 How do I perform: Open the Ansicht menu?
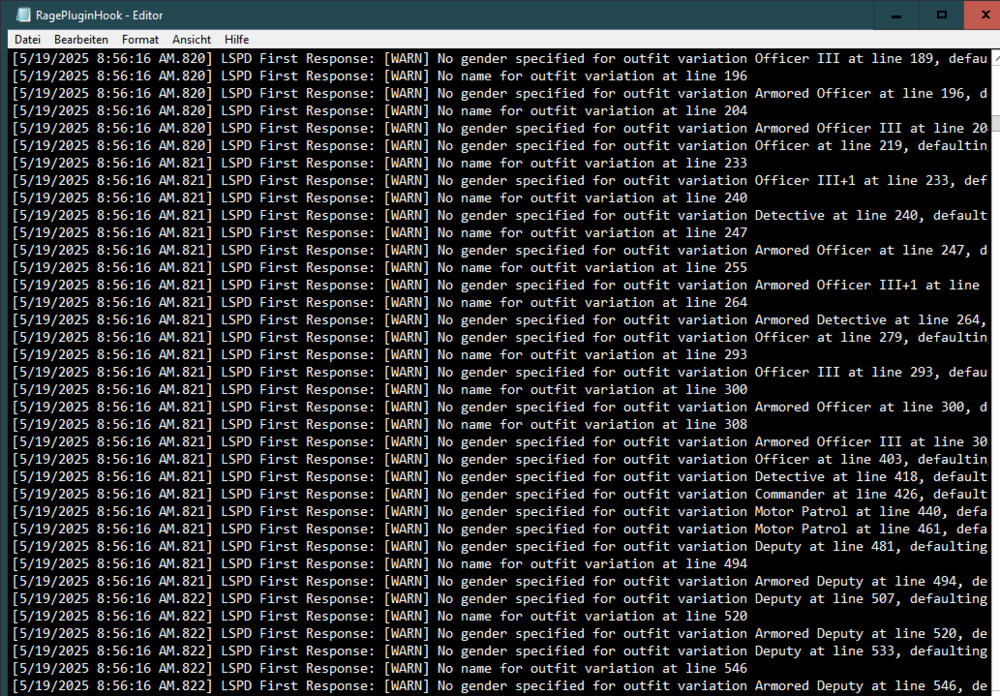(191, 39)
